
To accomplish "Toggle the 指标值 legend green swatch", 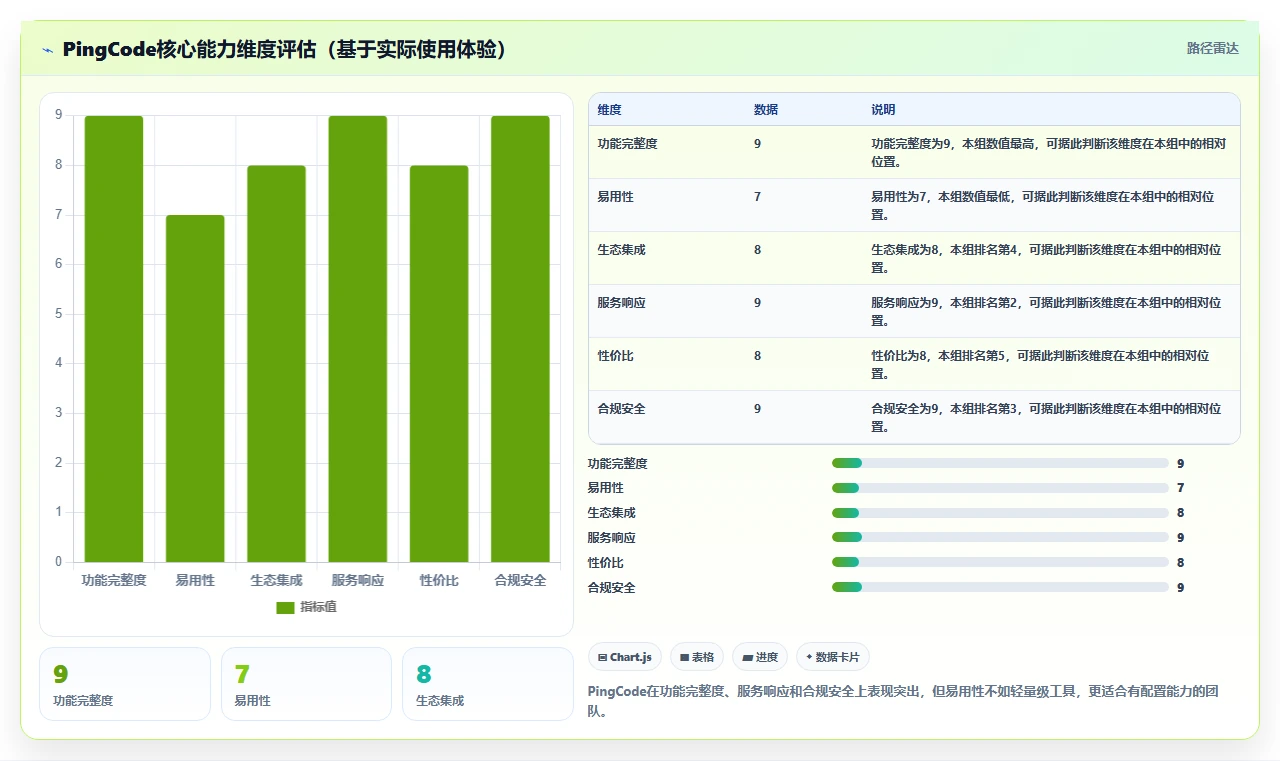I will (285, 607).
